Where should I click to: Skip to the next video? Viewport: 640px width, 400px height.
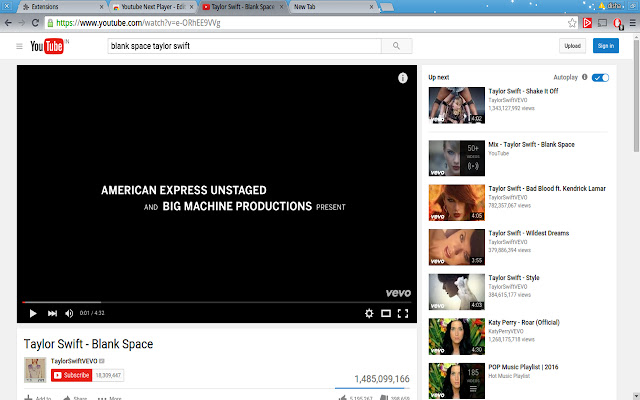52,313
